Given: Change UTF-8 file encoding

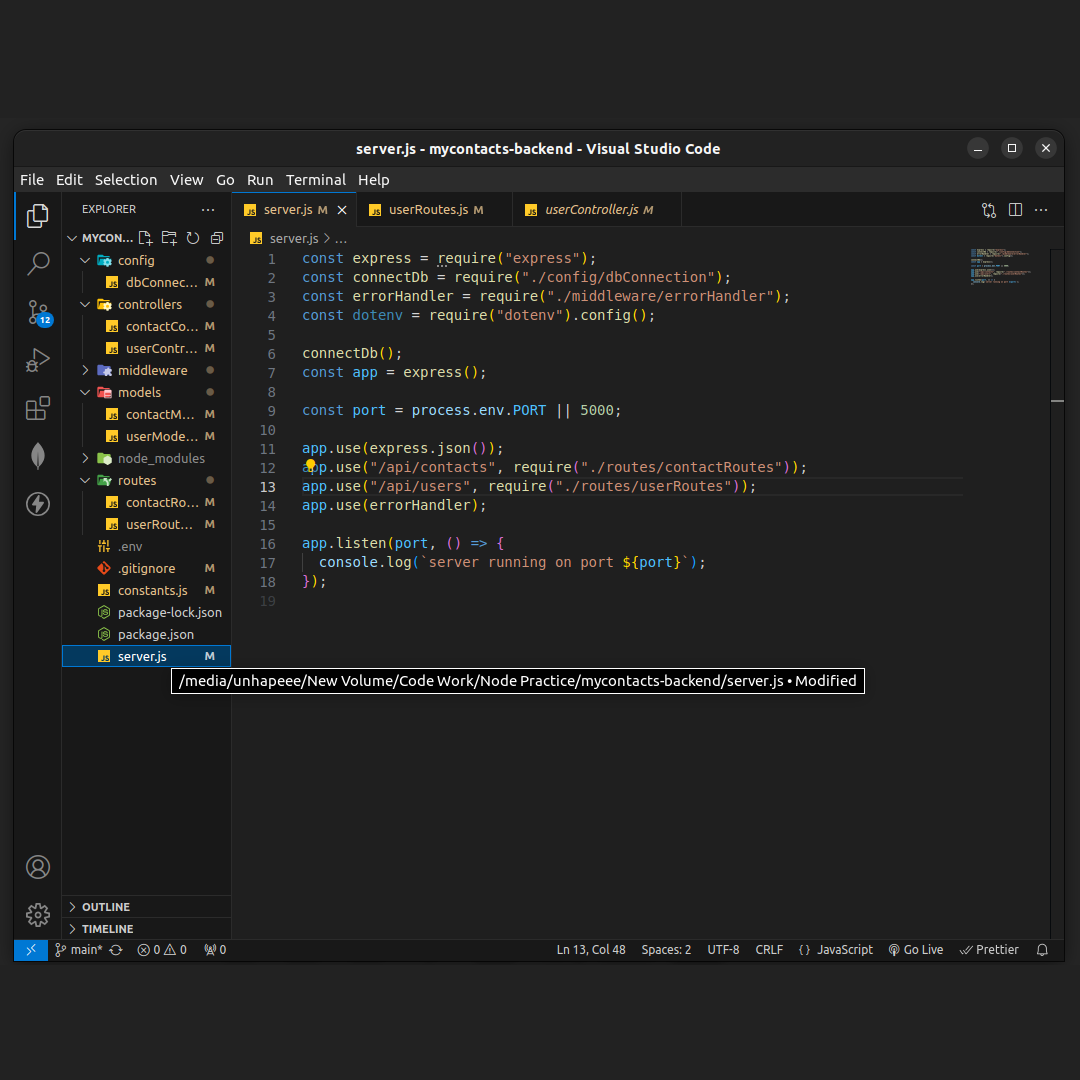Looking at the screenshot, I should (x=723, y=950).
